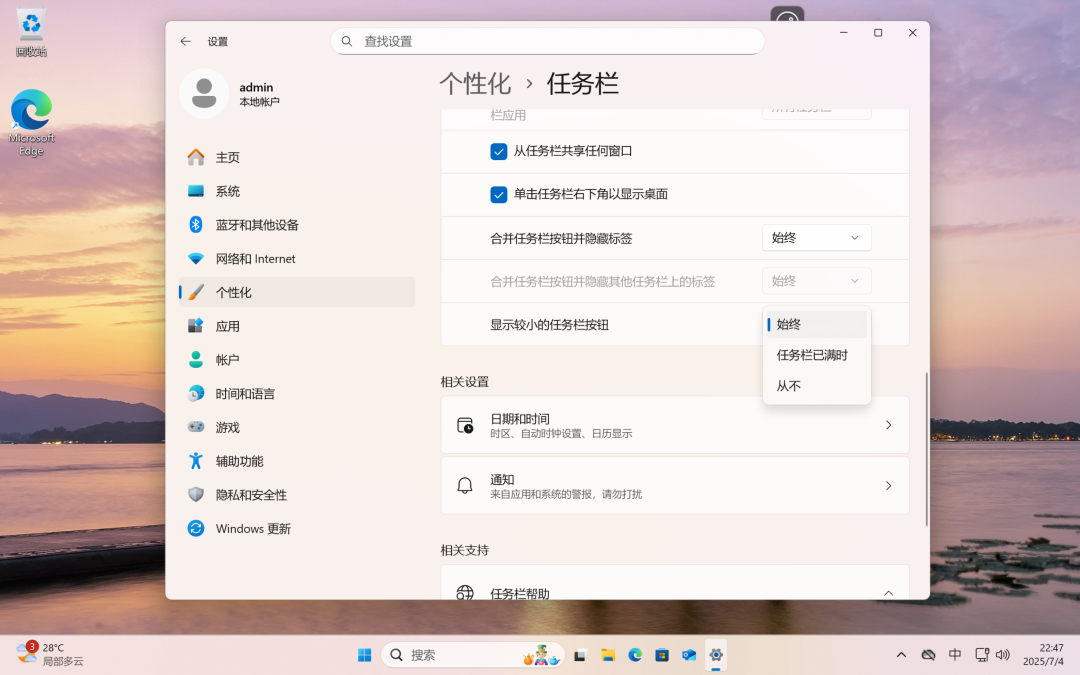This screenshot has height=675, width=1080.
Task: Click the volume icon in the system tray
Action: (1003, 655)
